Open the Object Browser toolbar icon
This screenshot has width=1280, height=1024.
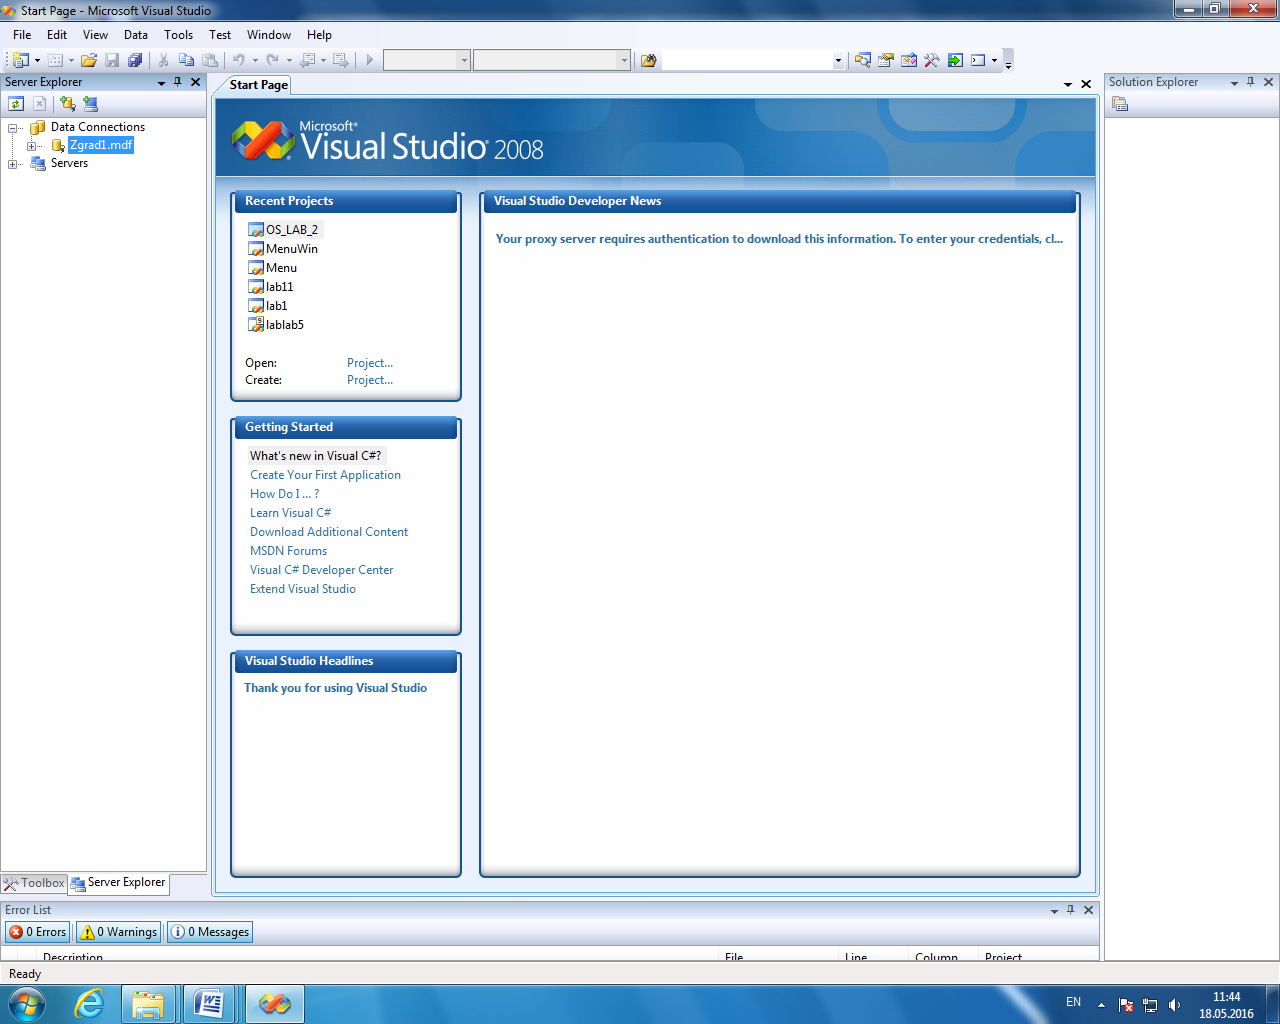pyautogui.click(x=908, y=60)
